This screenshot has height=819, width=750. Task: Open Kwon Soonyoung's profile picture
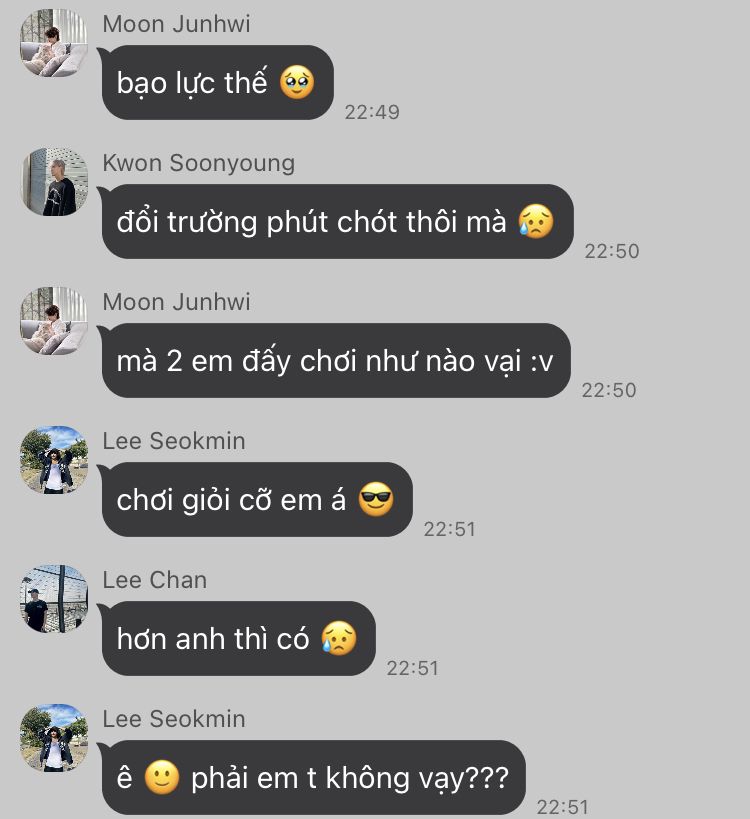54,182
